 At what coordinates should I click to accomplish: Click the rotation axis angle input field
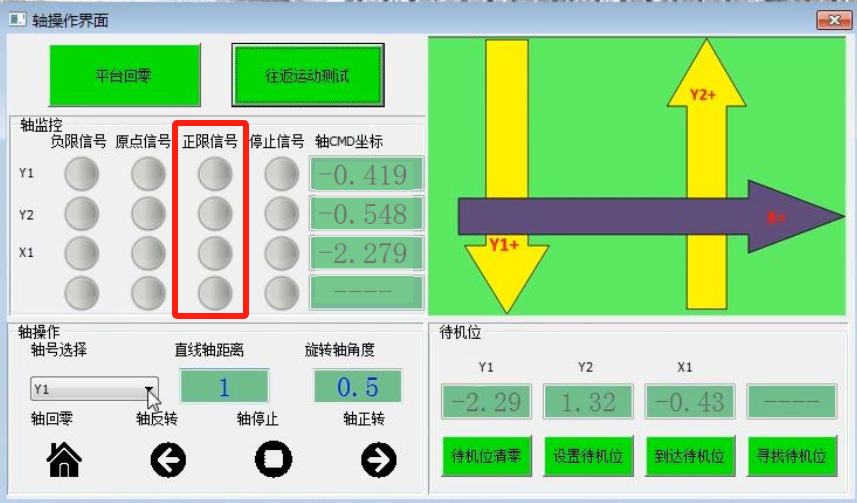[x=357, y=387]
